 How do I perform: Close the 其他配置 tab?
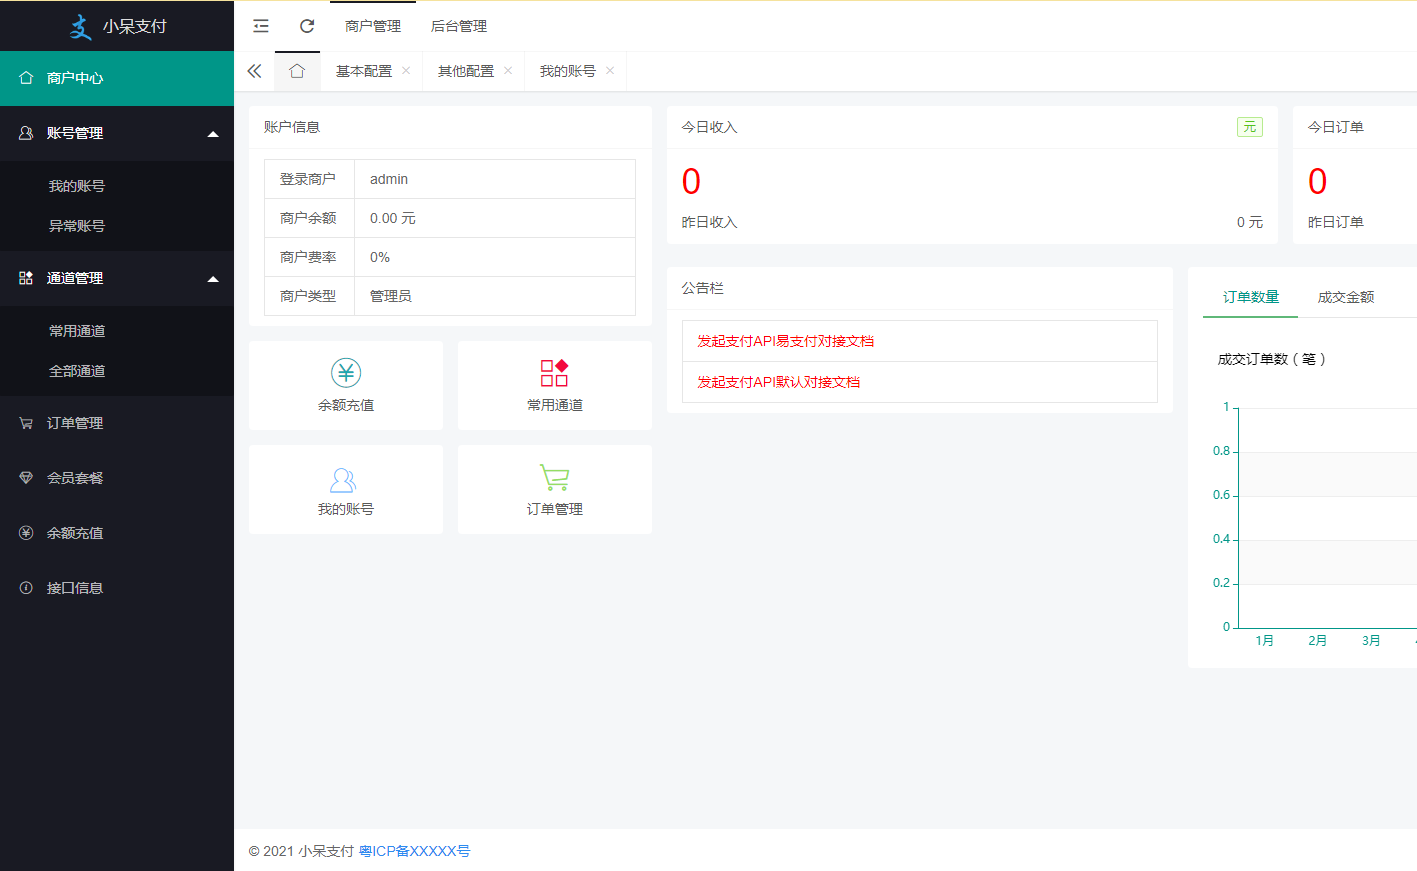pyautogui.click(x=508, y=71)
